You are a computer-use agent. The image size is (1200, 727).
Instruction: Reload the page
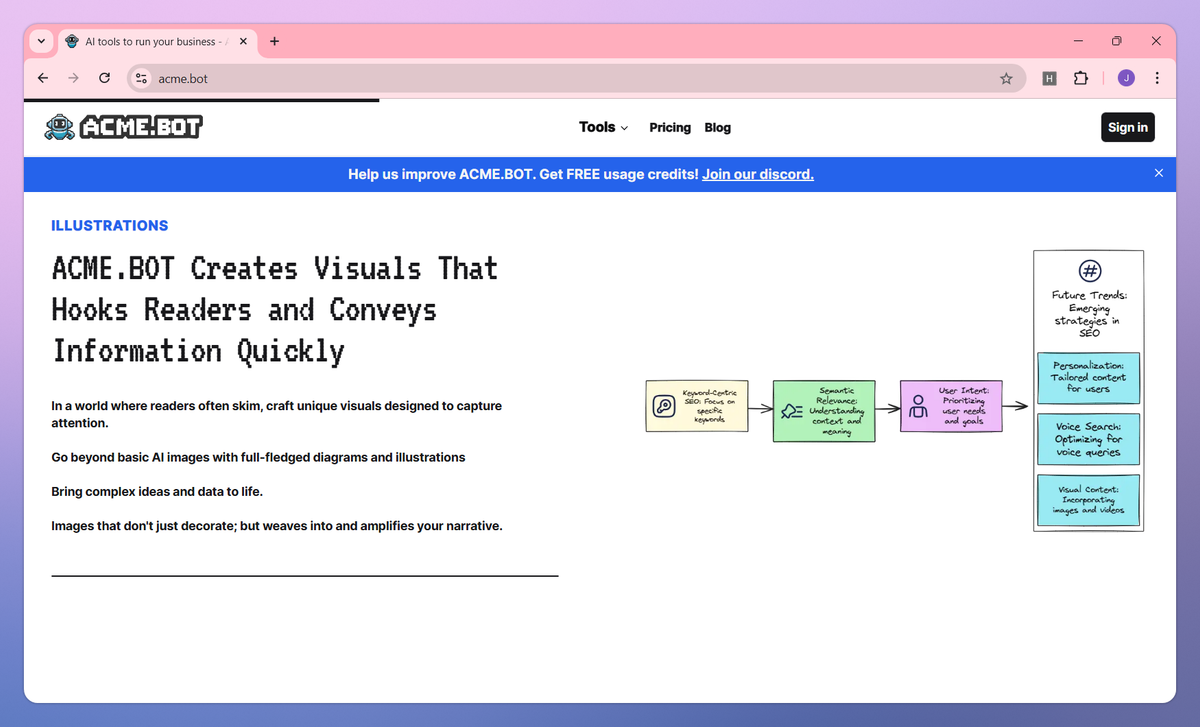104,78
